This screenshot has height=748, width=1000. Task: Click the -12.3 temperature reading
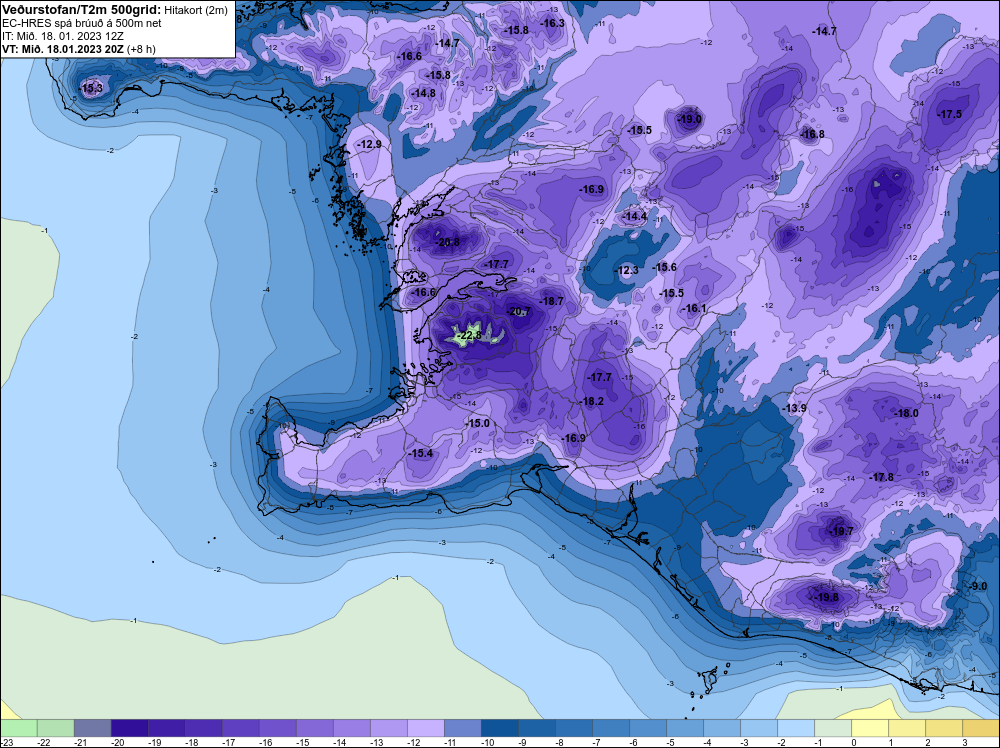pos(627,270)
